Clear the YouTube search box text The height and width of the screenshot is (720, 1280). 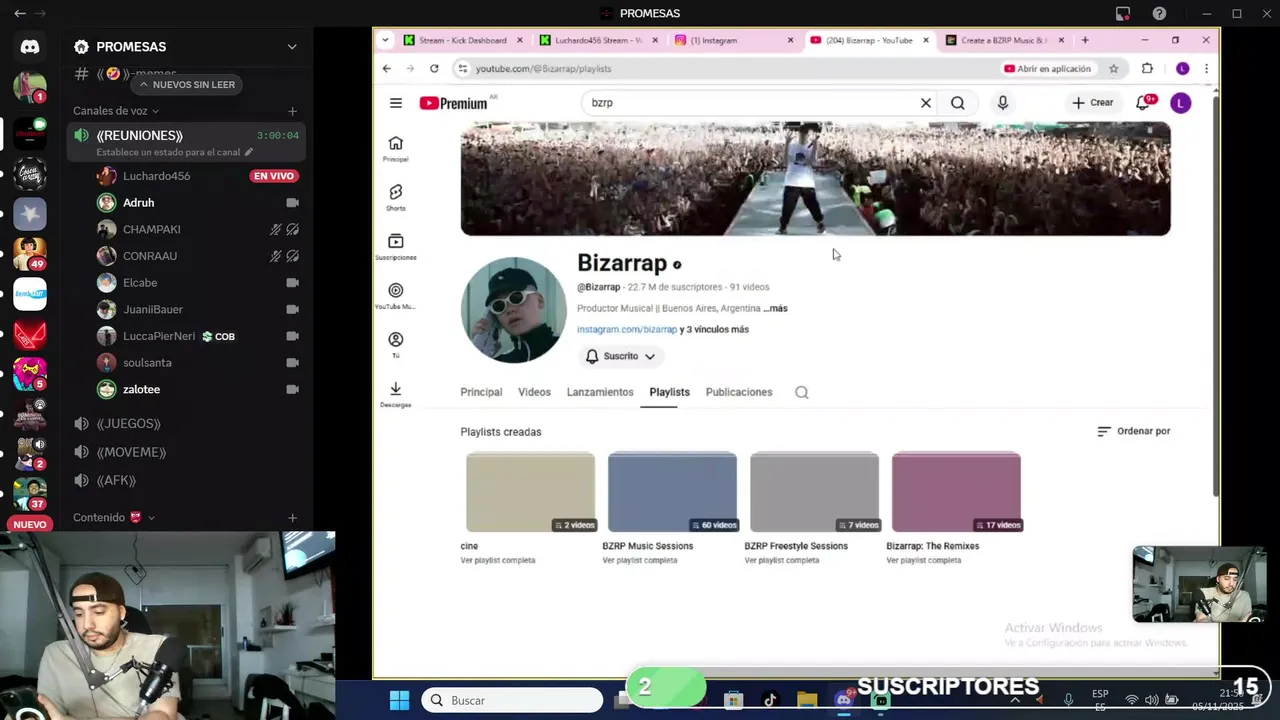point(926,103)
